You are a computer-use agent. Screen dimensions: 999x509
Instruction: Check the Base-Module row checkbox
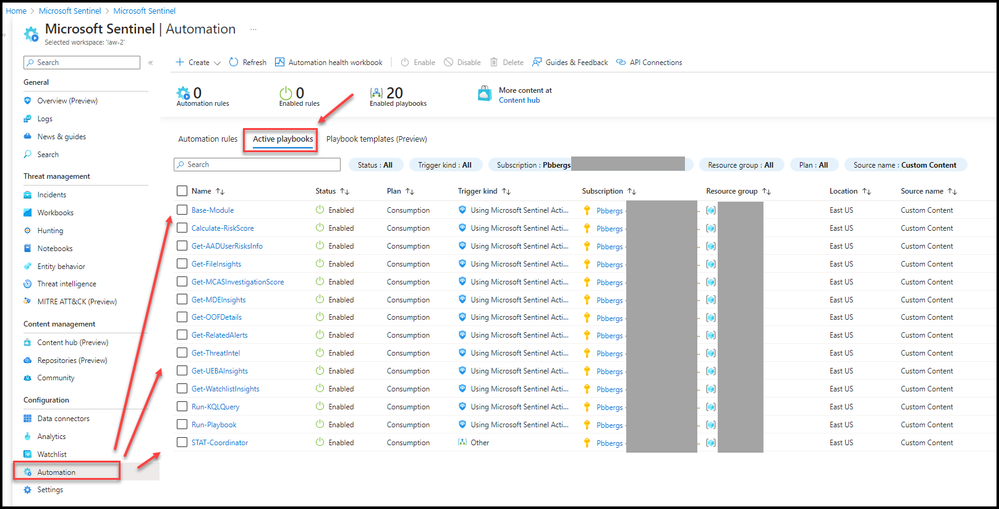point(182,210)
